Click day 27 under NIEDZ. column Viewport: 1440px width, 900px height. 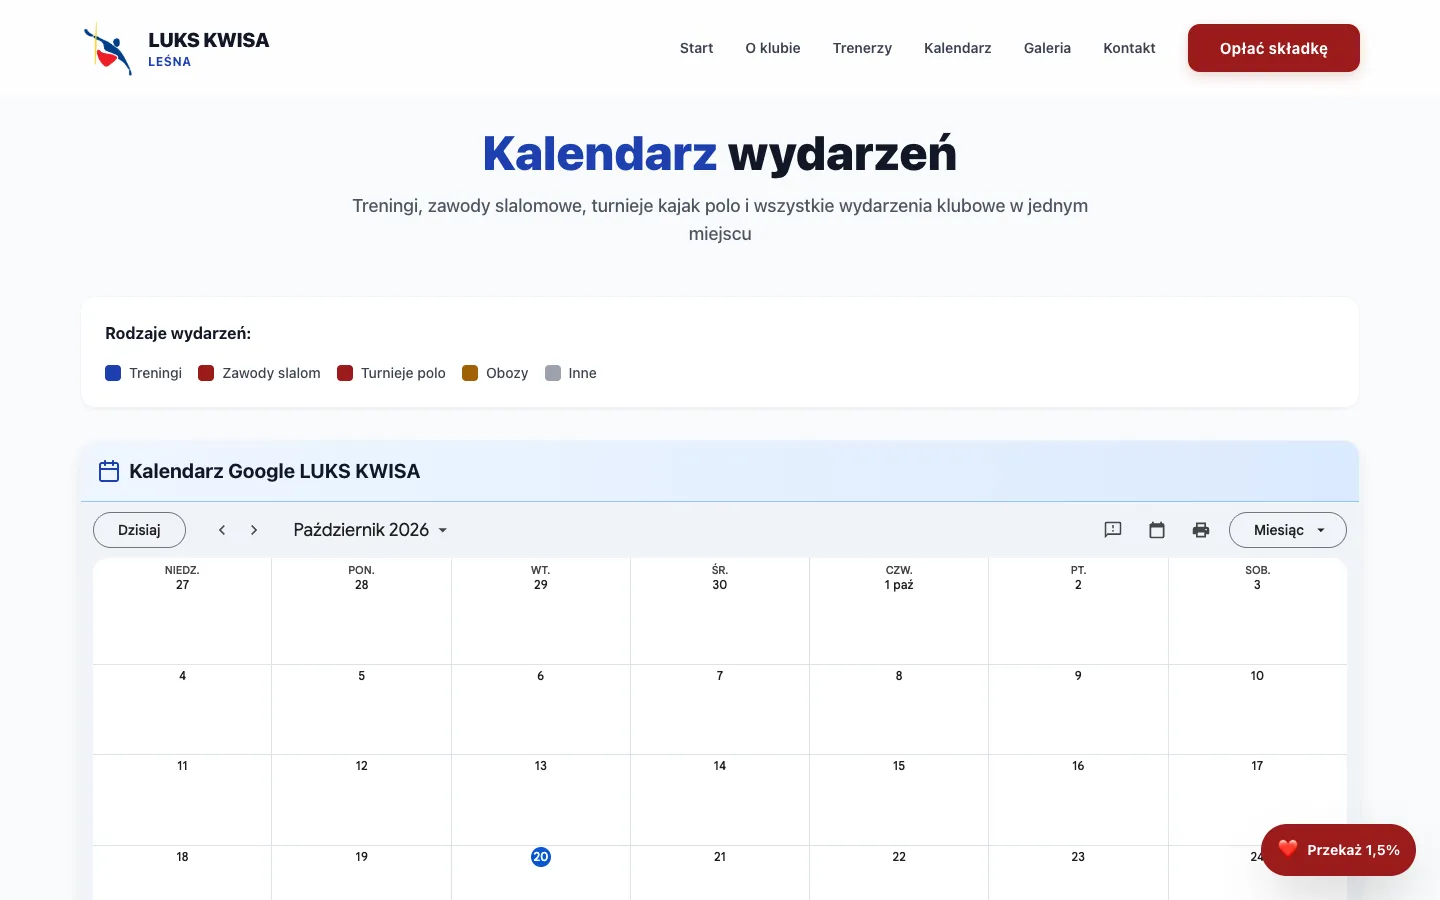[x=182, y=585]
